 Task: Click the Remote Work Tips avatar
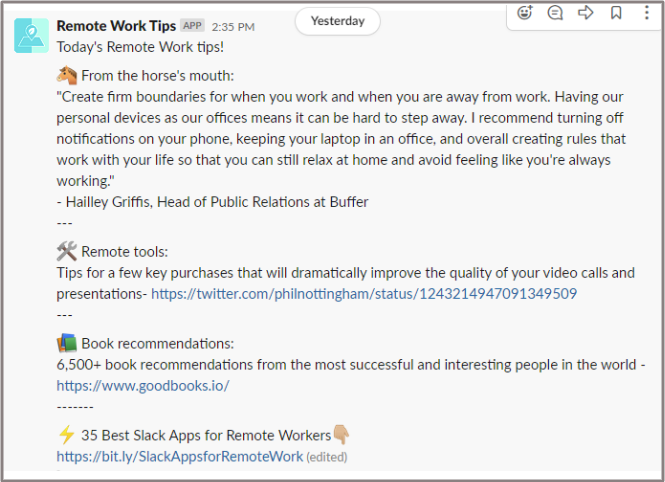coord(32,35)
